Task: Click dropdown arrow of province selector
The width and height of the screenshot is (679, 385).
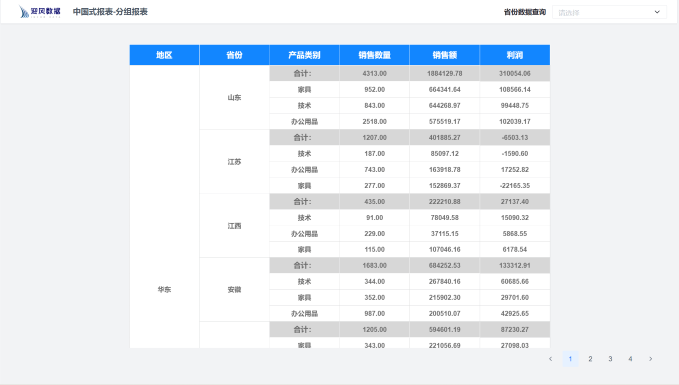Action: coord(657,12)
